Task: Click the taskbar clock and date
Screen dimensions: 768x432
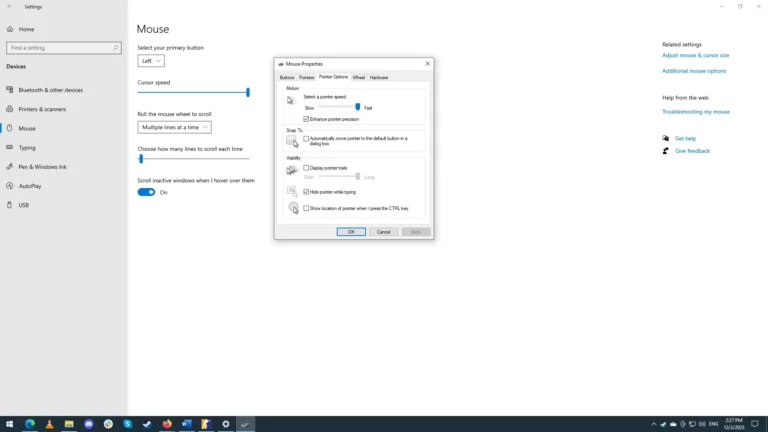Action: click(x=734, y=424)
